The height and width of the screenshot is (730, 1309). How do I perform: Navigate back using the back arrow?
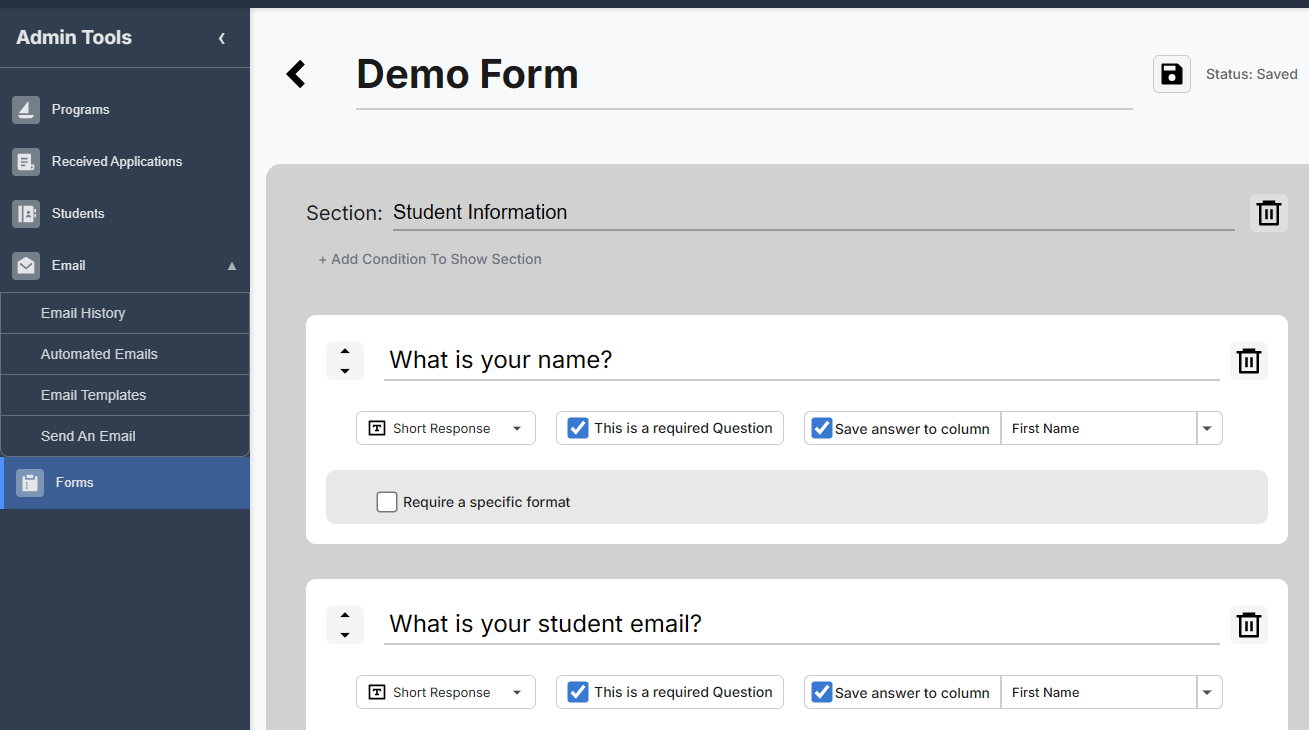coord(296,74)
